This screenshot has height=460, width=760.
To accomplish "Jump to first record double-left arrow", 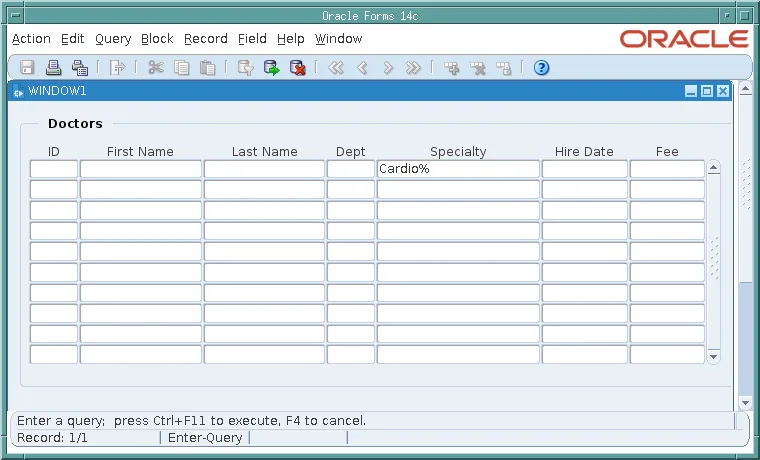I will (335, 67).
